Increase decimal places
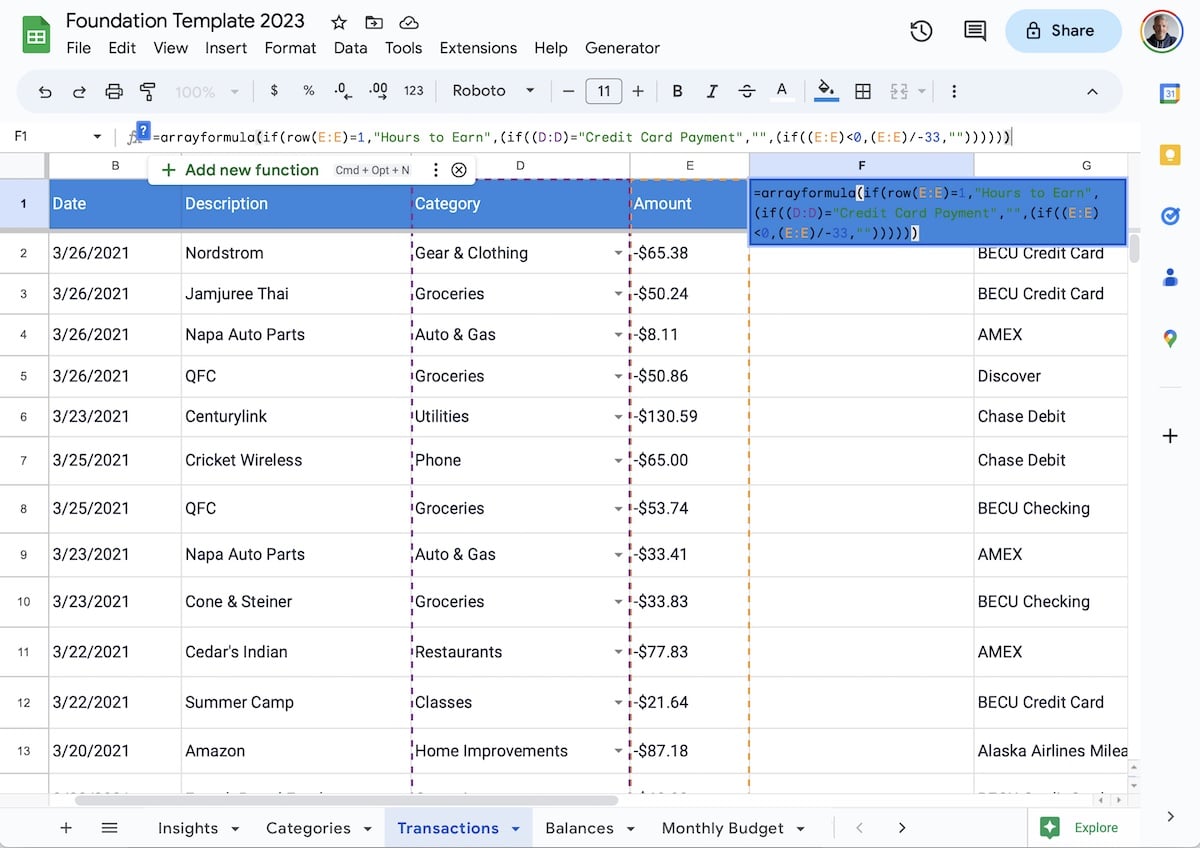 [378, 91]
